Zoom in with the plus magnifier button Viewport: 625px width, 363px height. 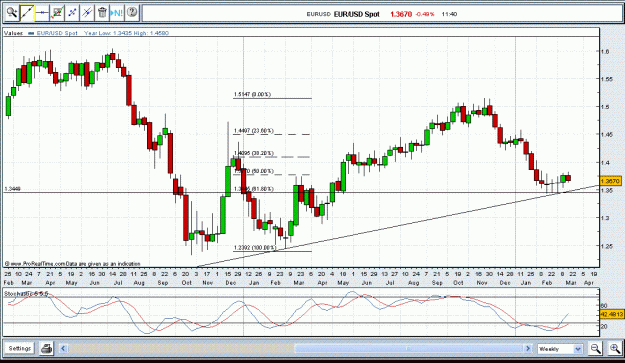(x=615, y=349)
